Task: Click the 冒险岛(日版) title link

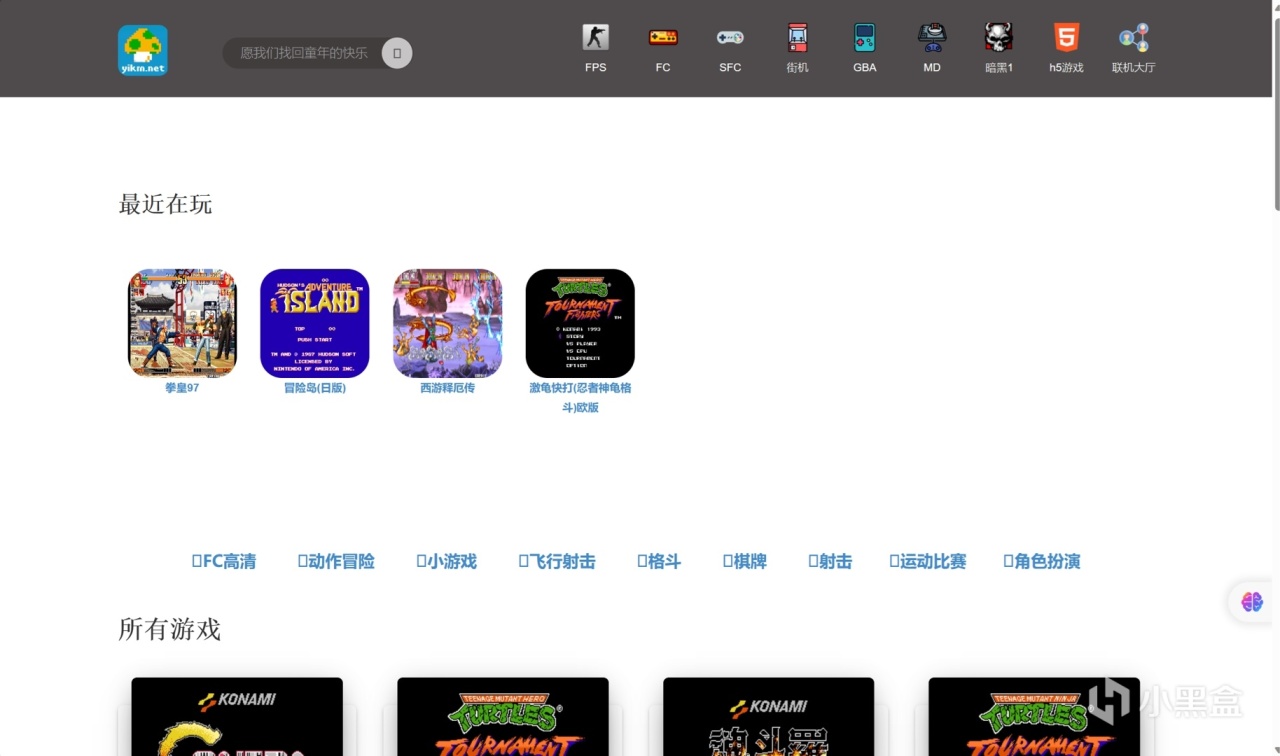Action: 315,388
